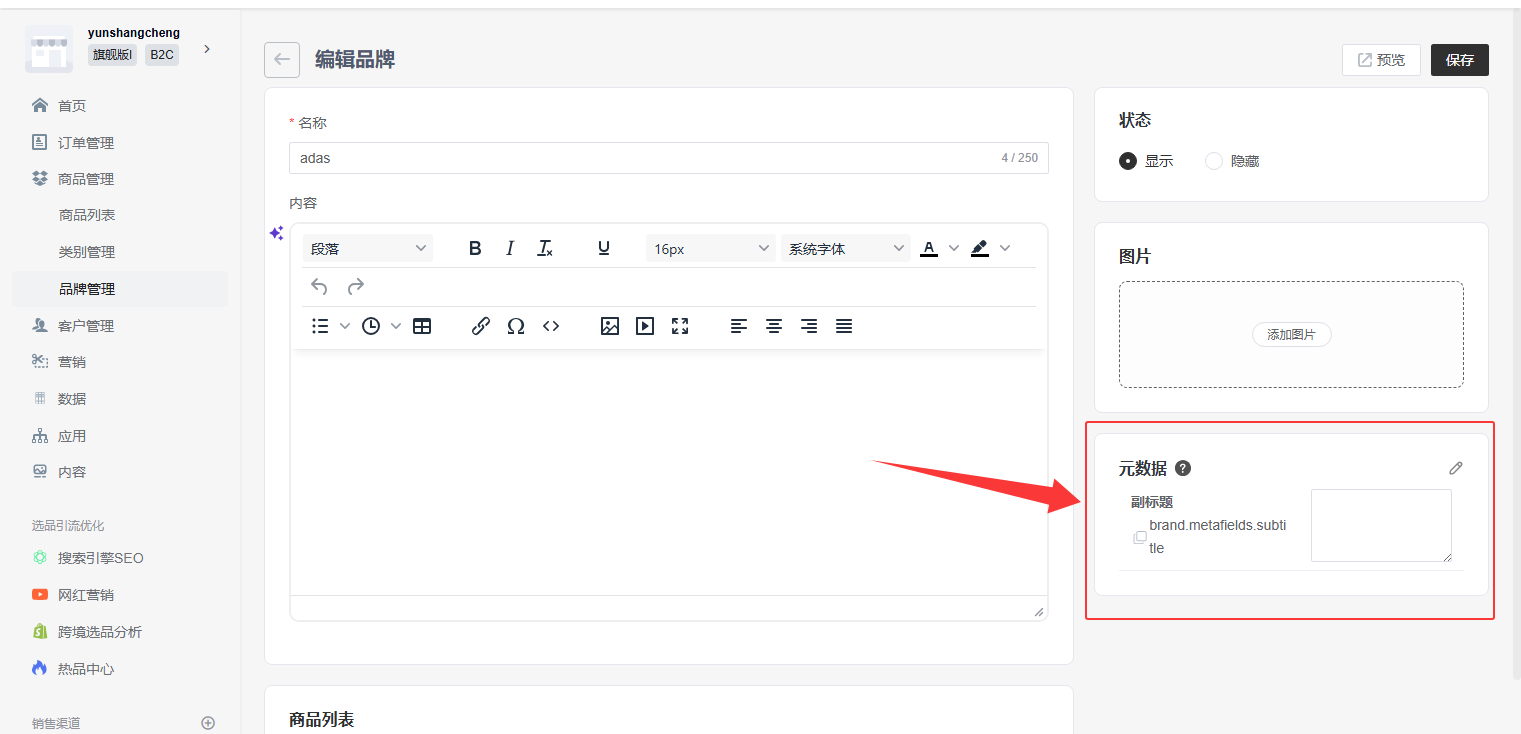Select the 隐藏 status option
The height and width of the screenshot is (734, 1521).
coord(1214,161)
